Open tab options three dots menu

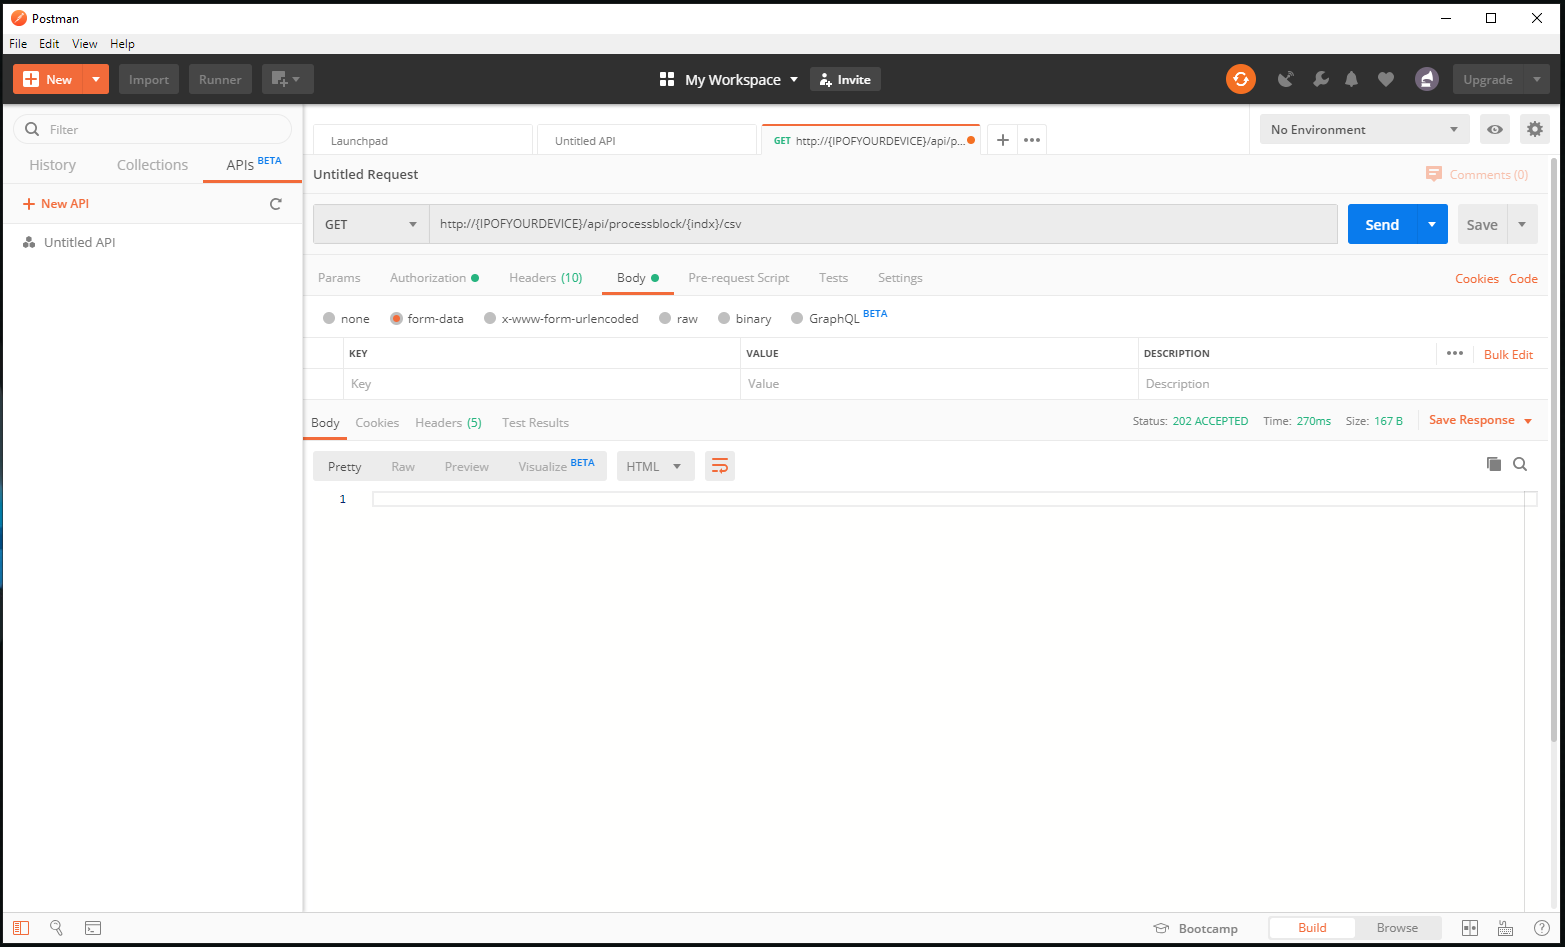coord(1032,140)
